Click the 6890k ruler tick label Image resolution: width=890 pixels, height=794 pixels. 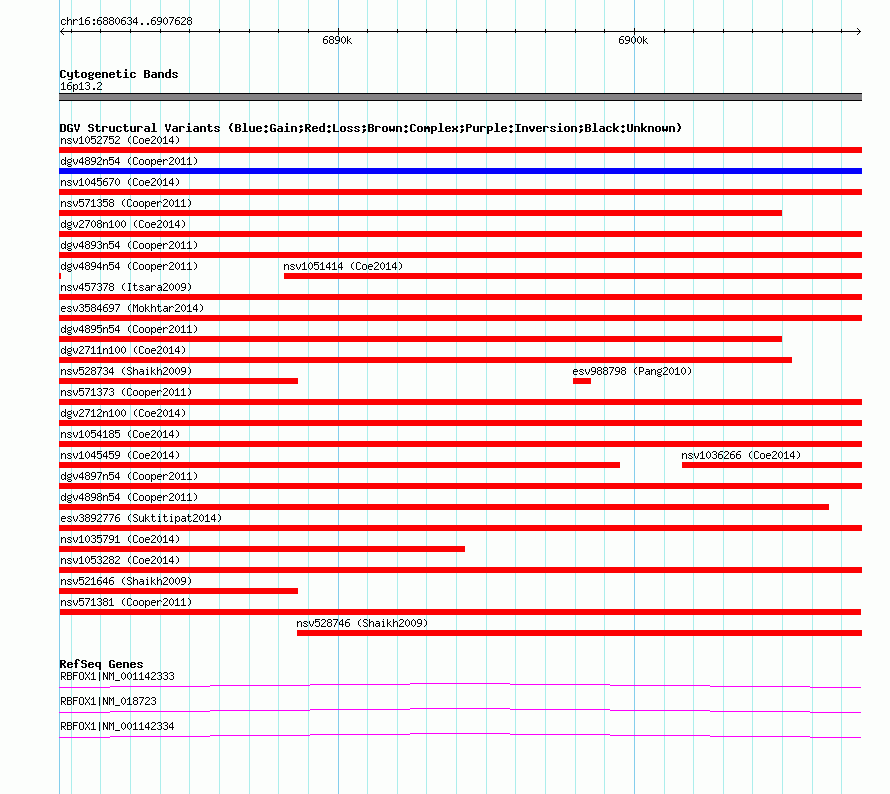tap(337, 40)
